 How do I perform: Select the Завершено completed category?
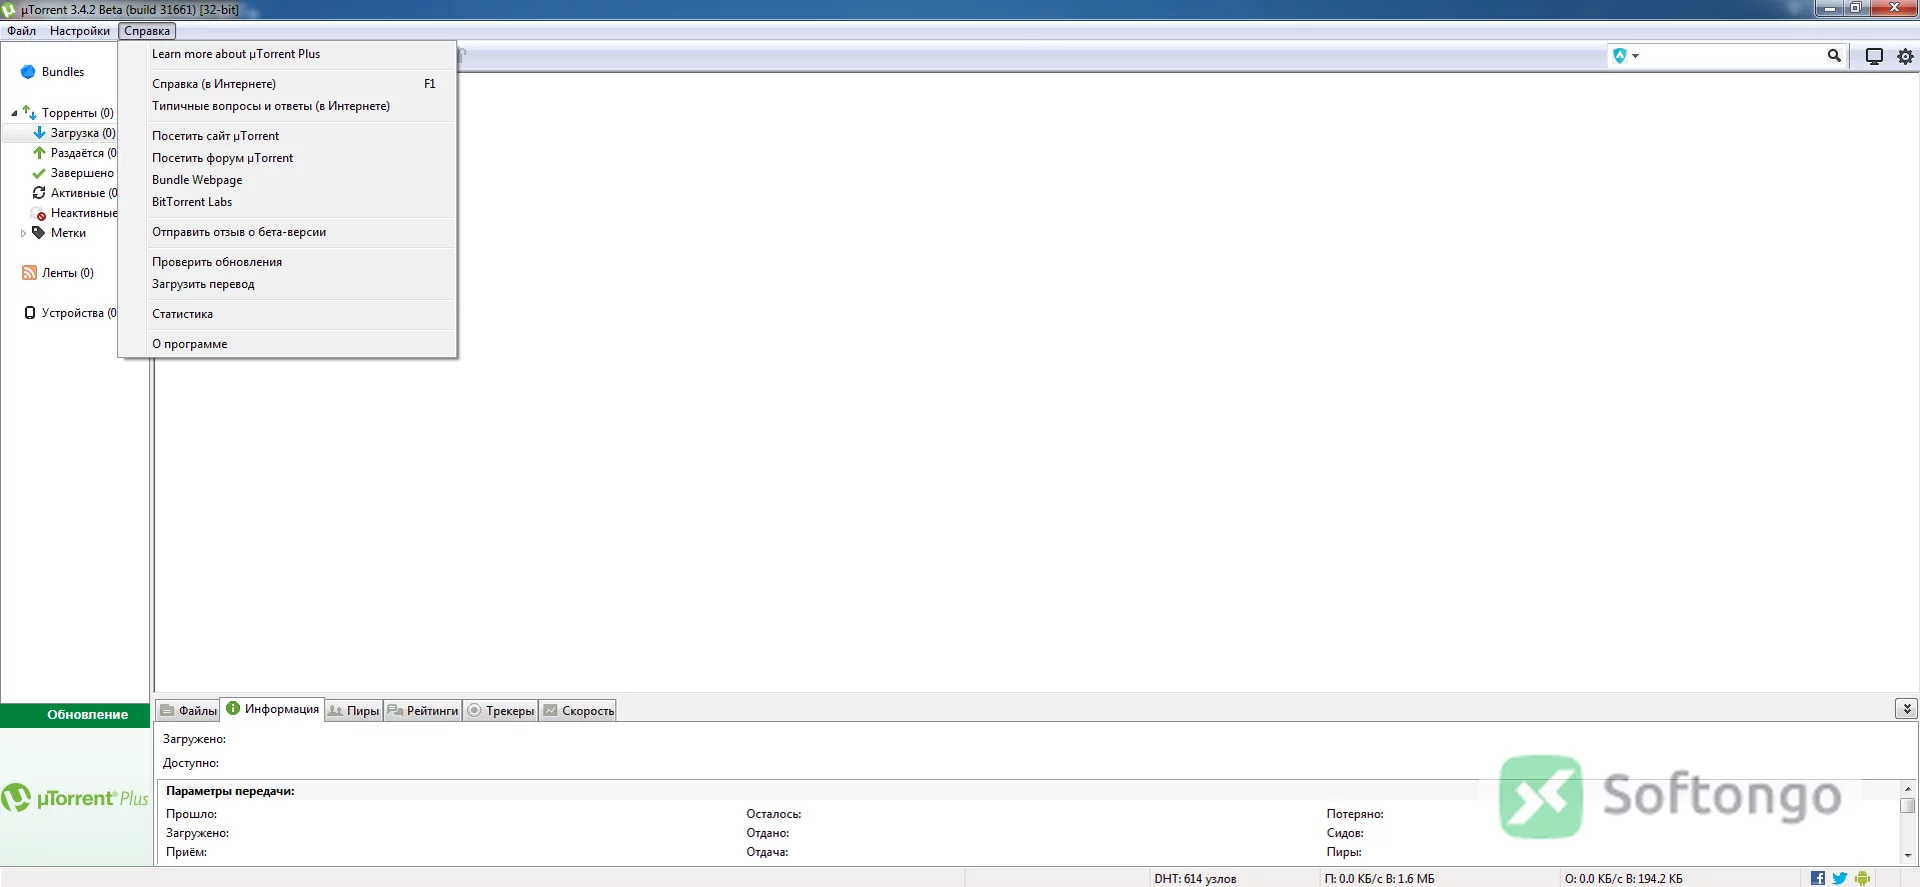[x=73, y=173]
